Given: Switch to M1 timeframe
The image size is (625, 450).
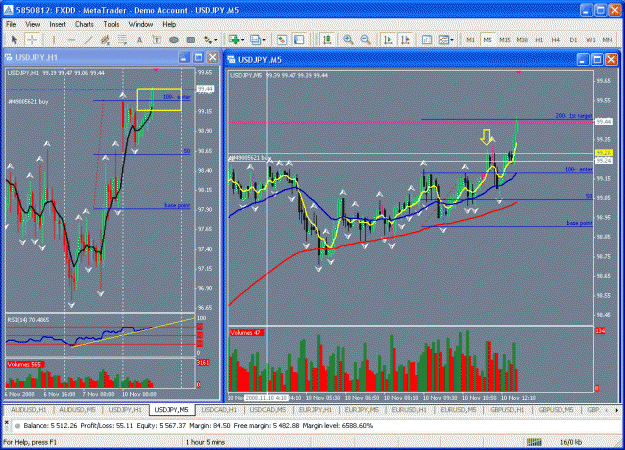Looking at the screenshot, I should click(470, 40).
